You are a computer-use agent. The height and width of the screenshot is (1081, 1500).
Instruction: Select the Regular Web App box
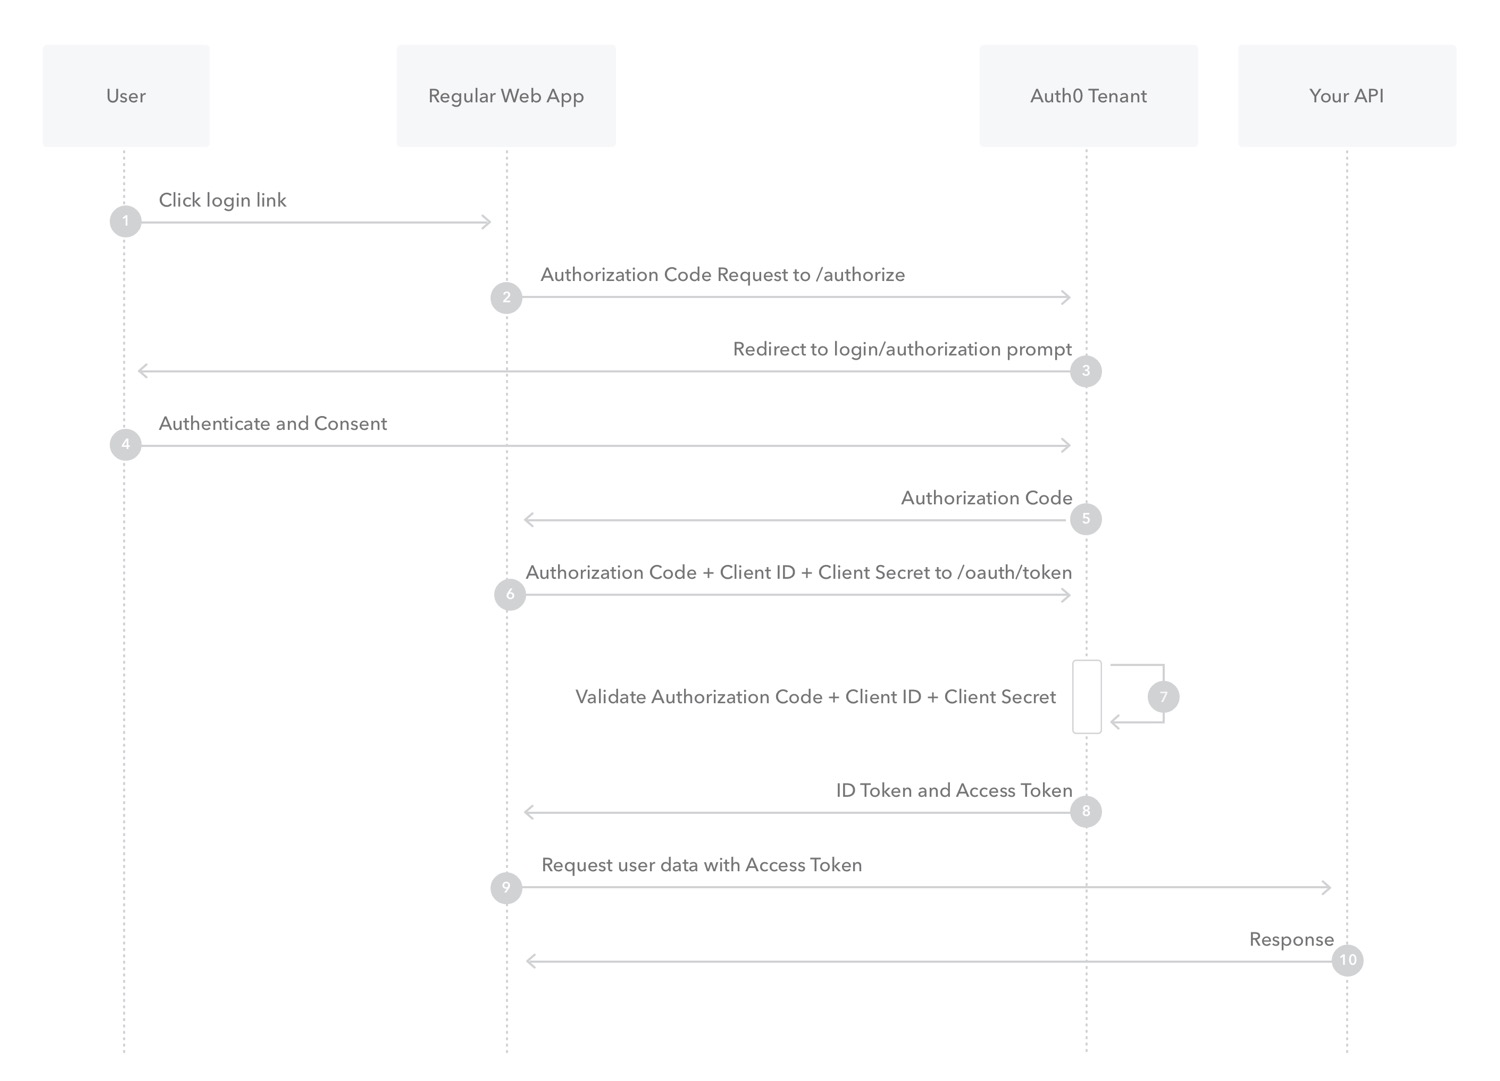pos(506,96)
